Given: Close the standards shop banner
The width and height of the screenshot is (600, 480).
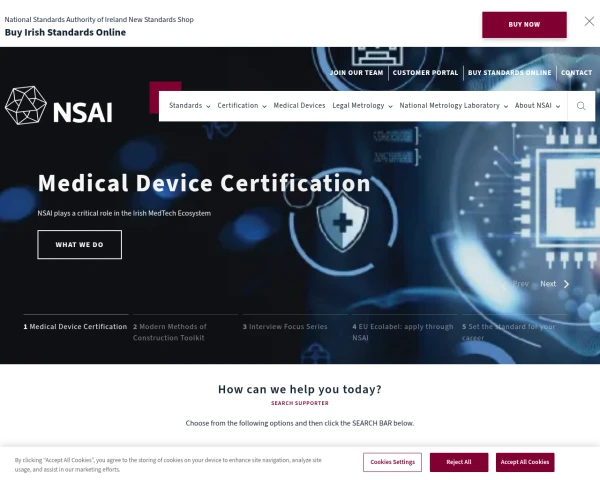Looking at the screenshot, I should coord(589,21).
